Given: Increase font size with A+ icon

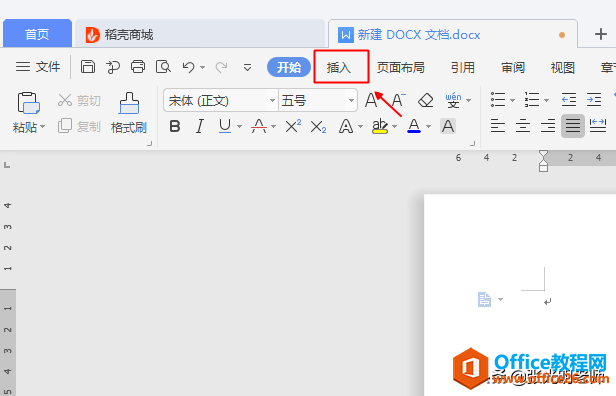Looking at the screenshot, I should click(x=371, y=100).
